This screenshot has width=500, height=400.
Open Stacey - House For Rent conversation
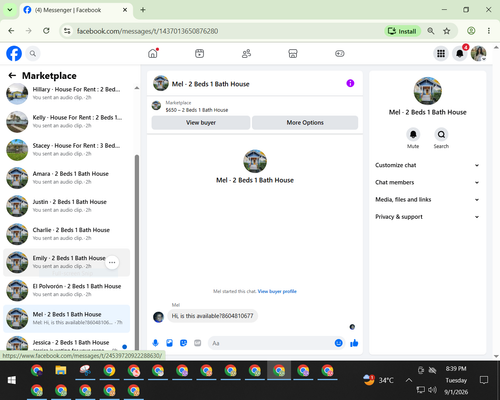click(67, 150)
